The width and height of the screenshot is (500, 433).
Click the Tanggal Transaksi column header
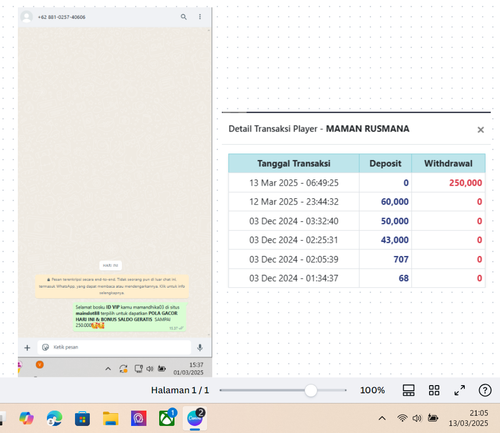(294, 163)
